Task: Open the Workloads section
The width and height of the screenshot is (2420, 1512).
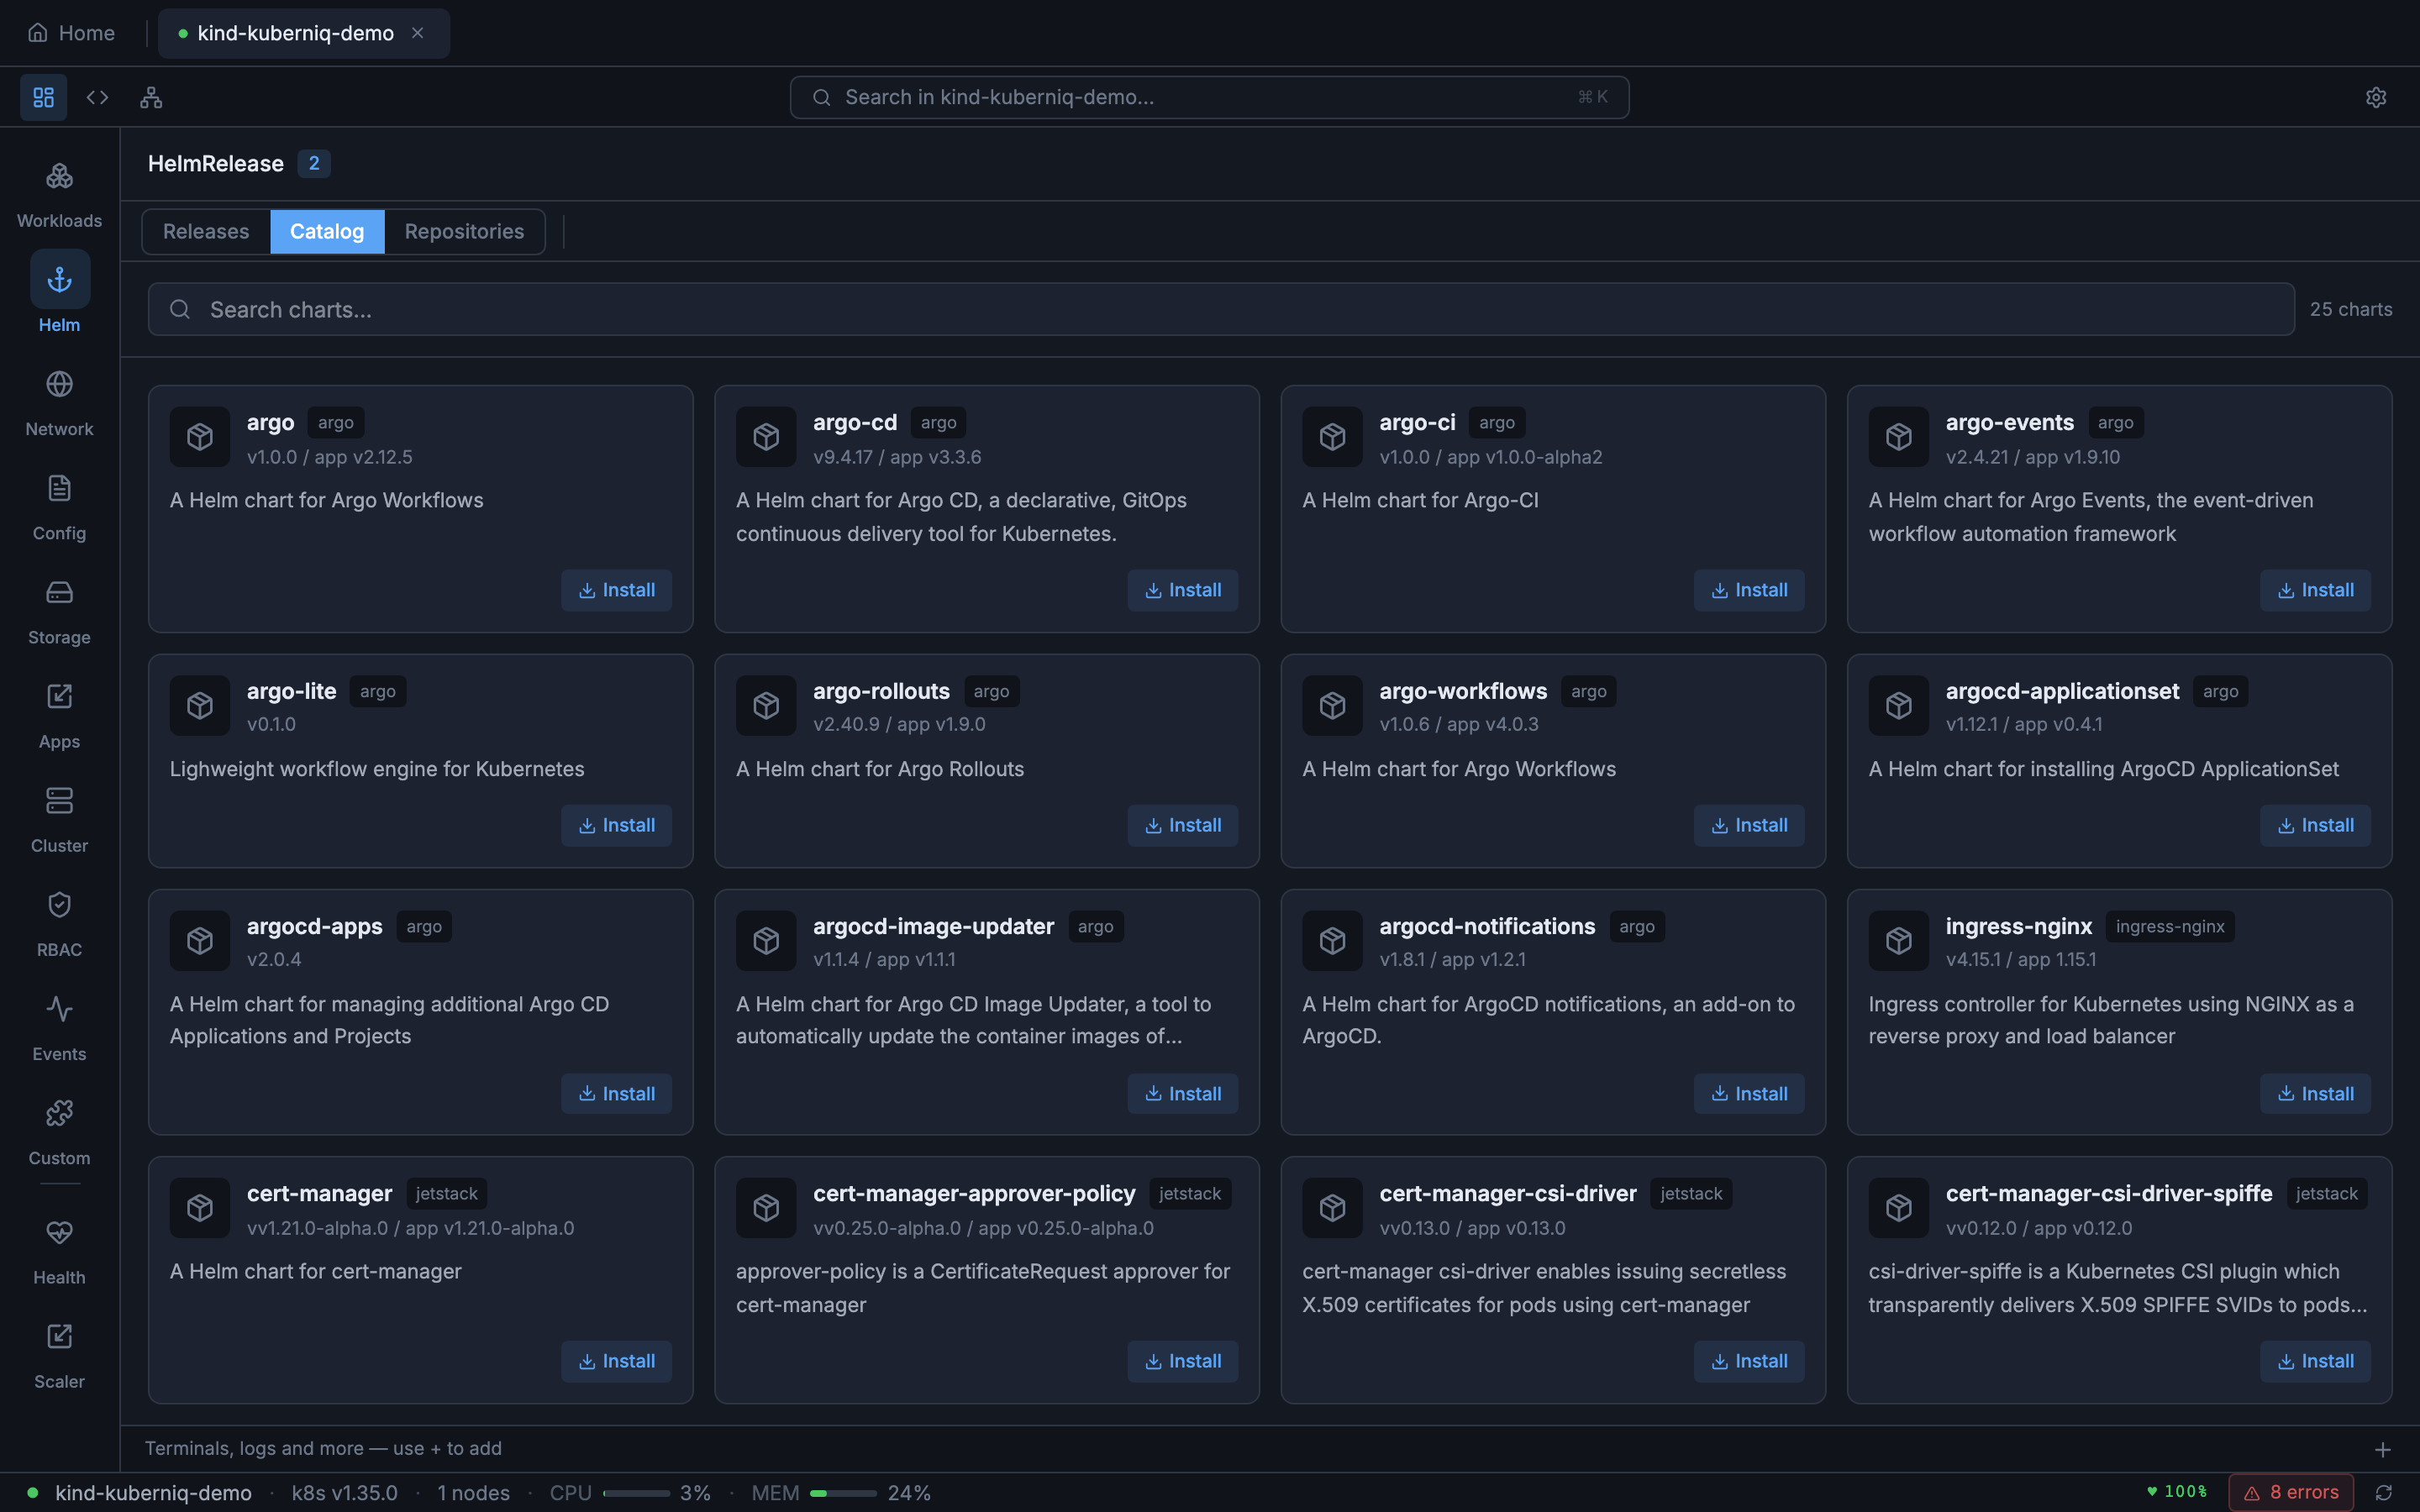Action: pos(59,192)
